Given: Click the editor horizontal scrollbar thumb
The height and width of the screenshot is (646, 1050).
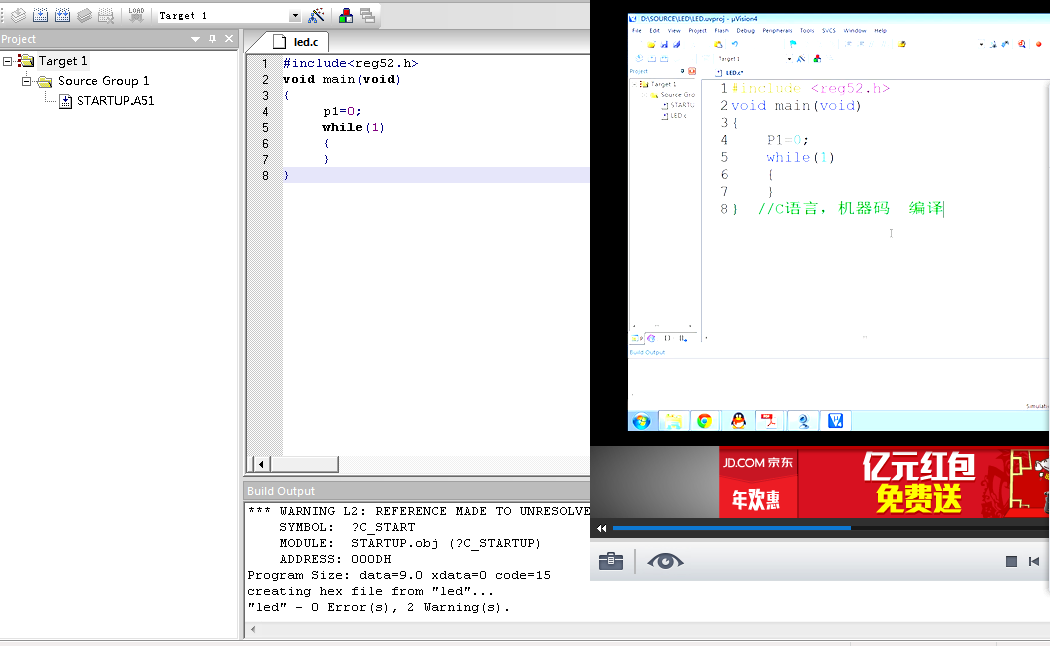Looking at the screenshot, I should (305, 464).
